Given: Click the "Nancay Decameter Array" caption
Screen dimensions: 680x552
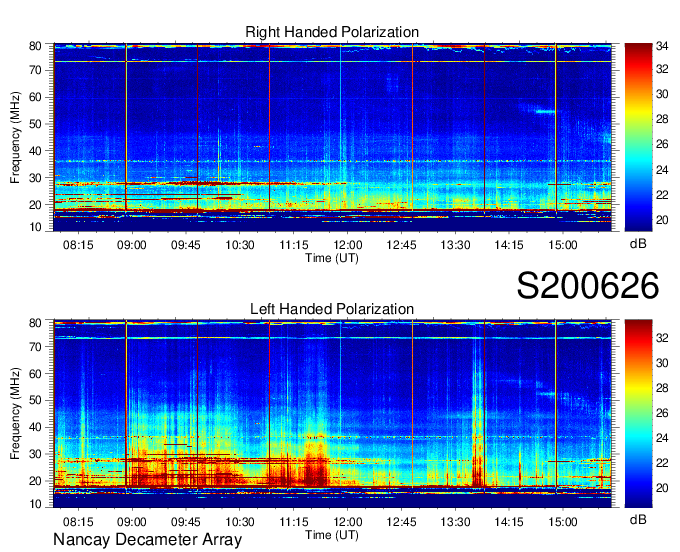Looking at the screenshot, I should point(147,540).
